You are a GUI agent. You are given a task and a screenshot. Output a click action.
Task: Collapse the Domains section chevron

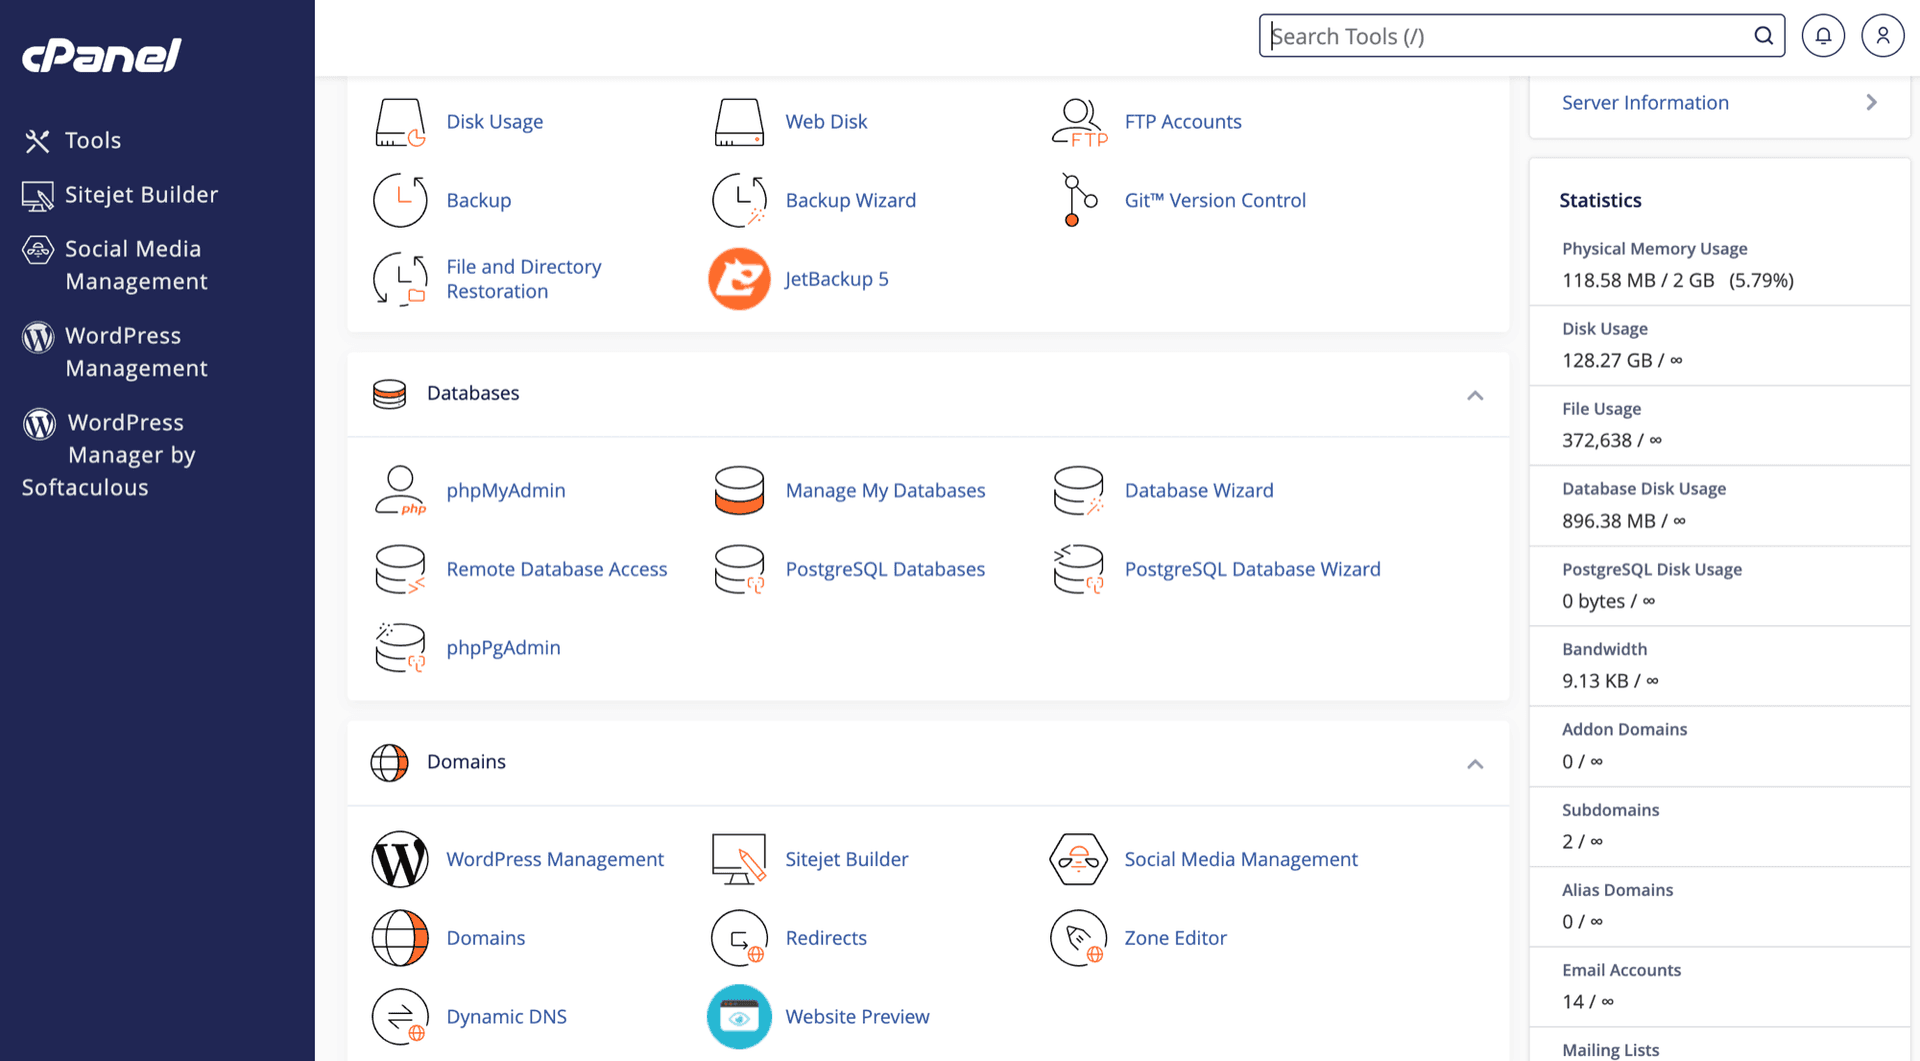(x=1475, y=764)
